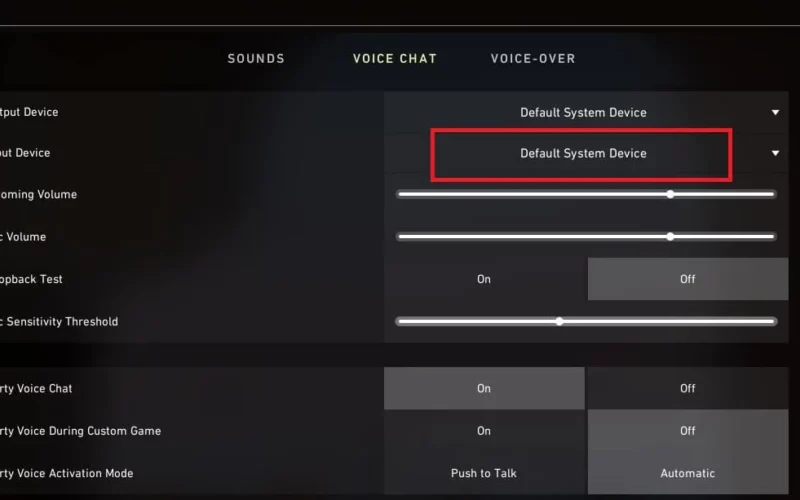This screenshot has width=800, height=500.
Task: Select Default System Device for Input Device
Action: click(x=583, y=154)
